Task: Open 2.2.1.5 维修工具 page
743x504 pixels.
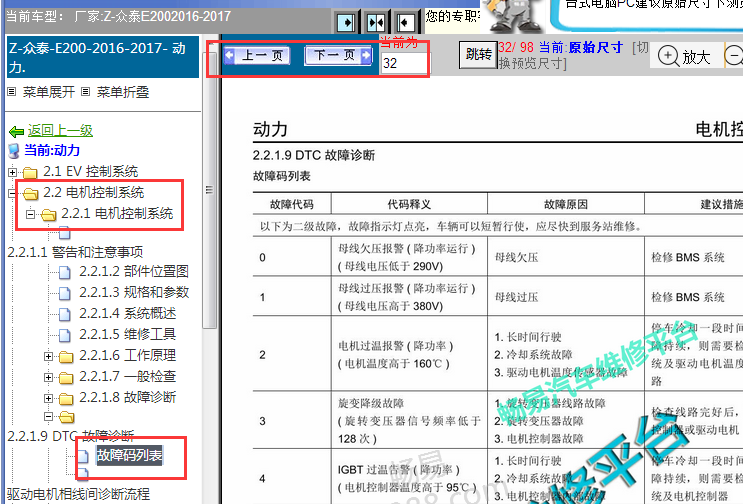Action: [127, 334]
